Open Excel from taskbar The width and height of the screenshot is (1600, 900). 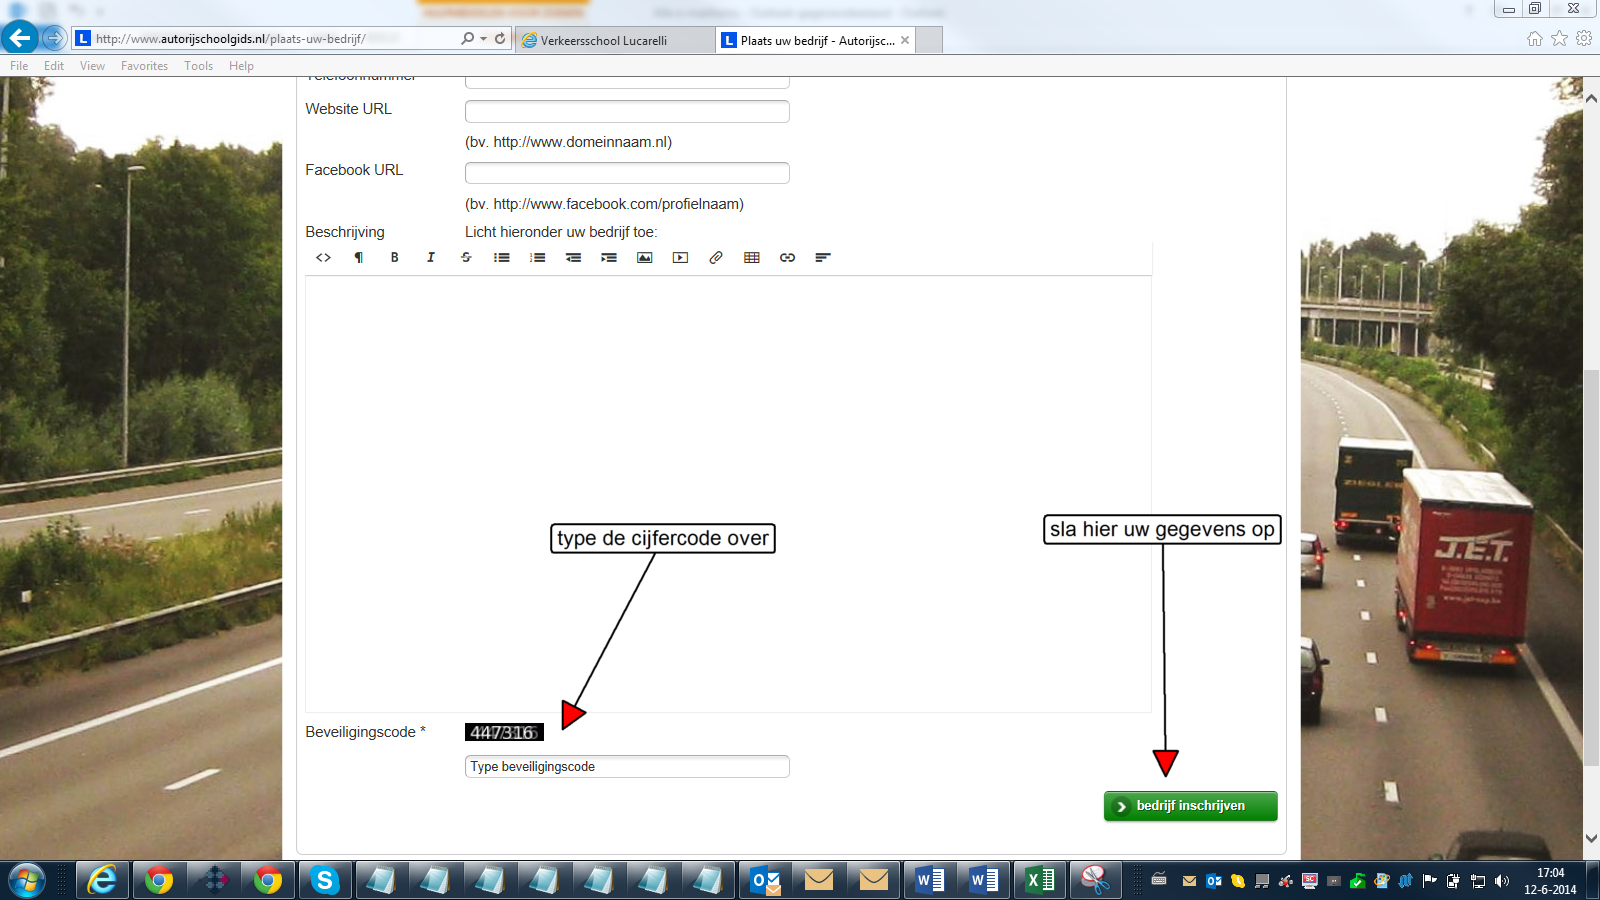click(1040, 881)
